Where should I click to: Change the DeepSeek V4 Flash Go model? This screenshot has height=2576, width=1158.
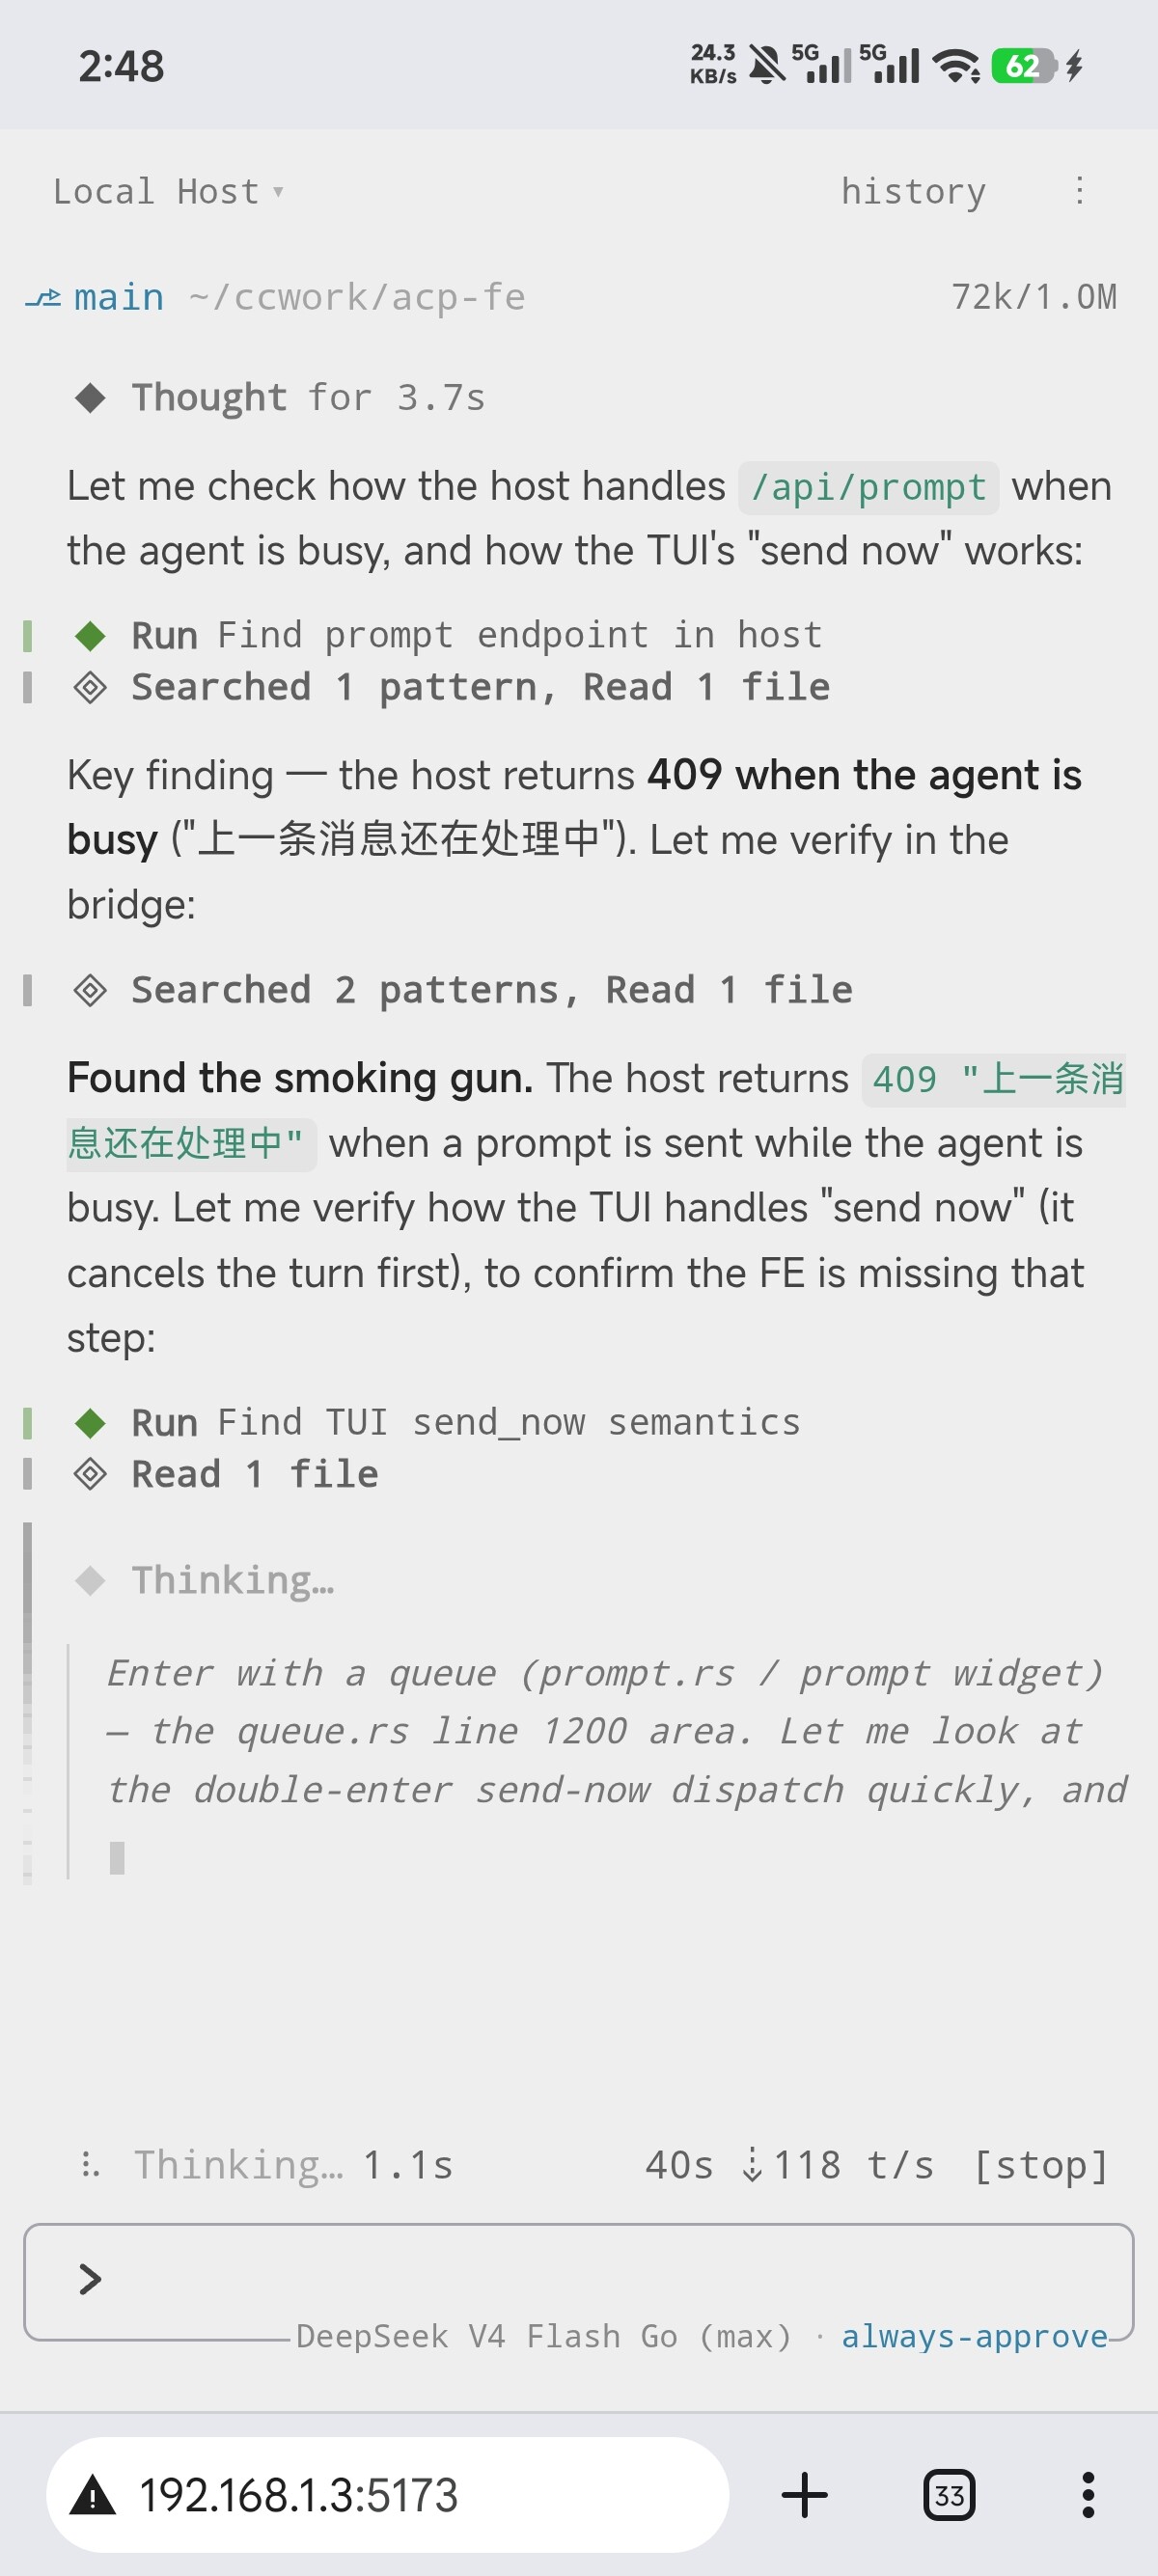pos(543,2336)
